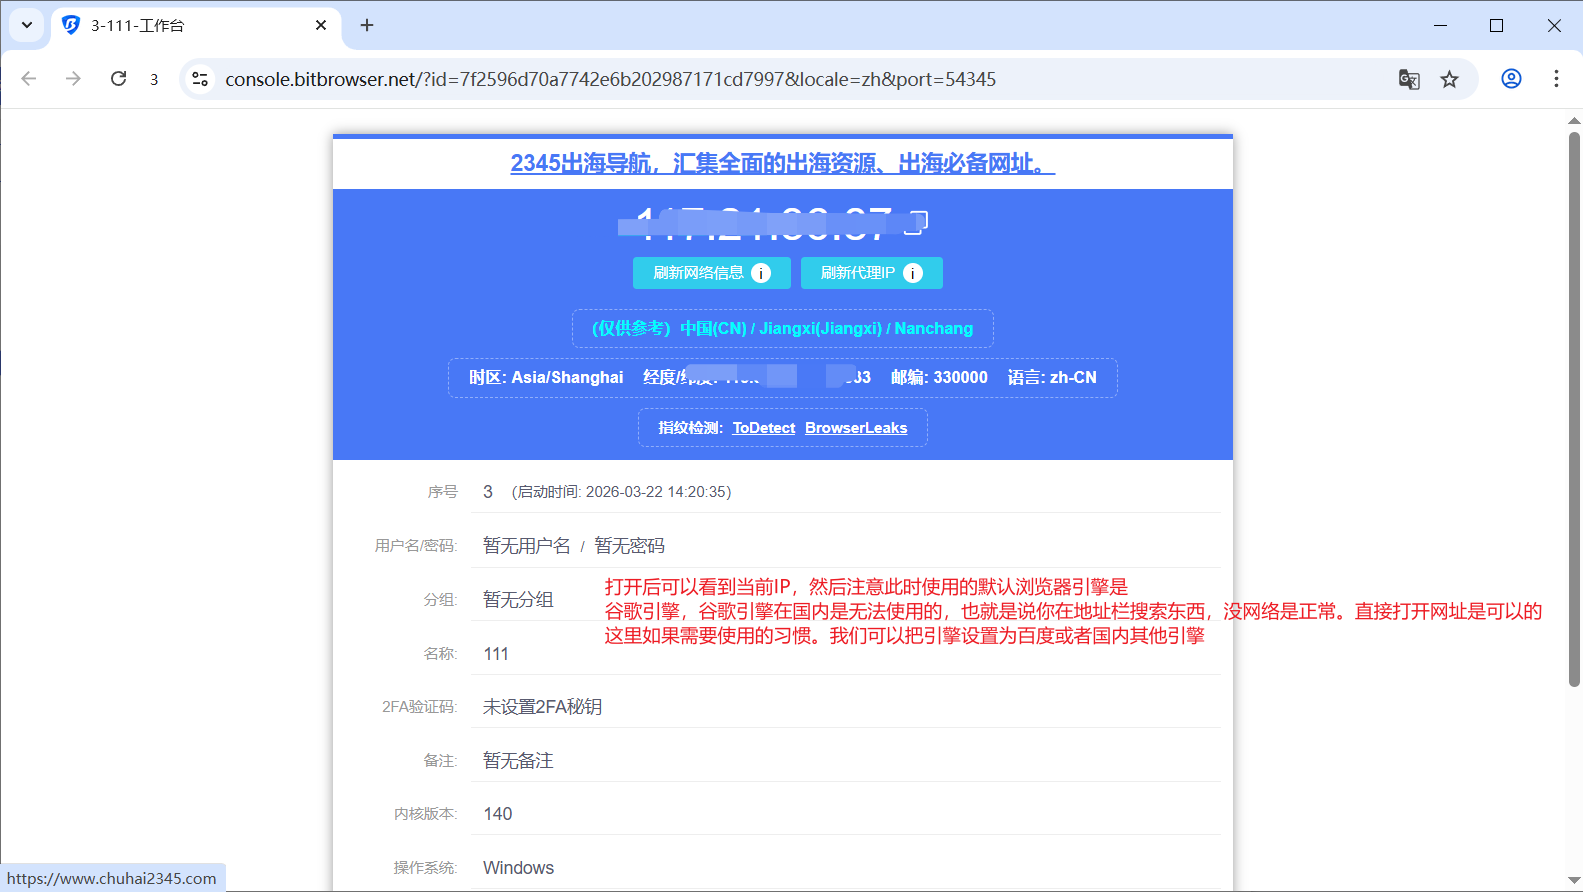1583x892 pixels.
Task: Focus the console.bitbrowser.net address bar
Action: [610, 79]
